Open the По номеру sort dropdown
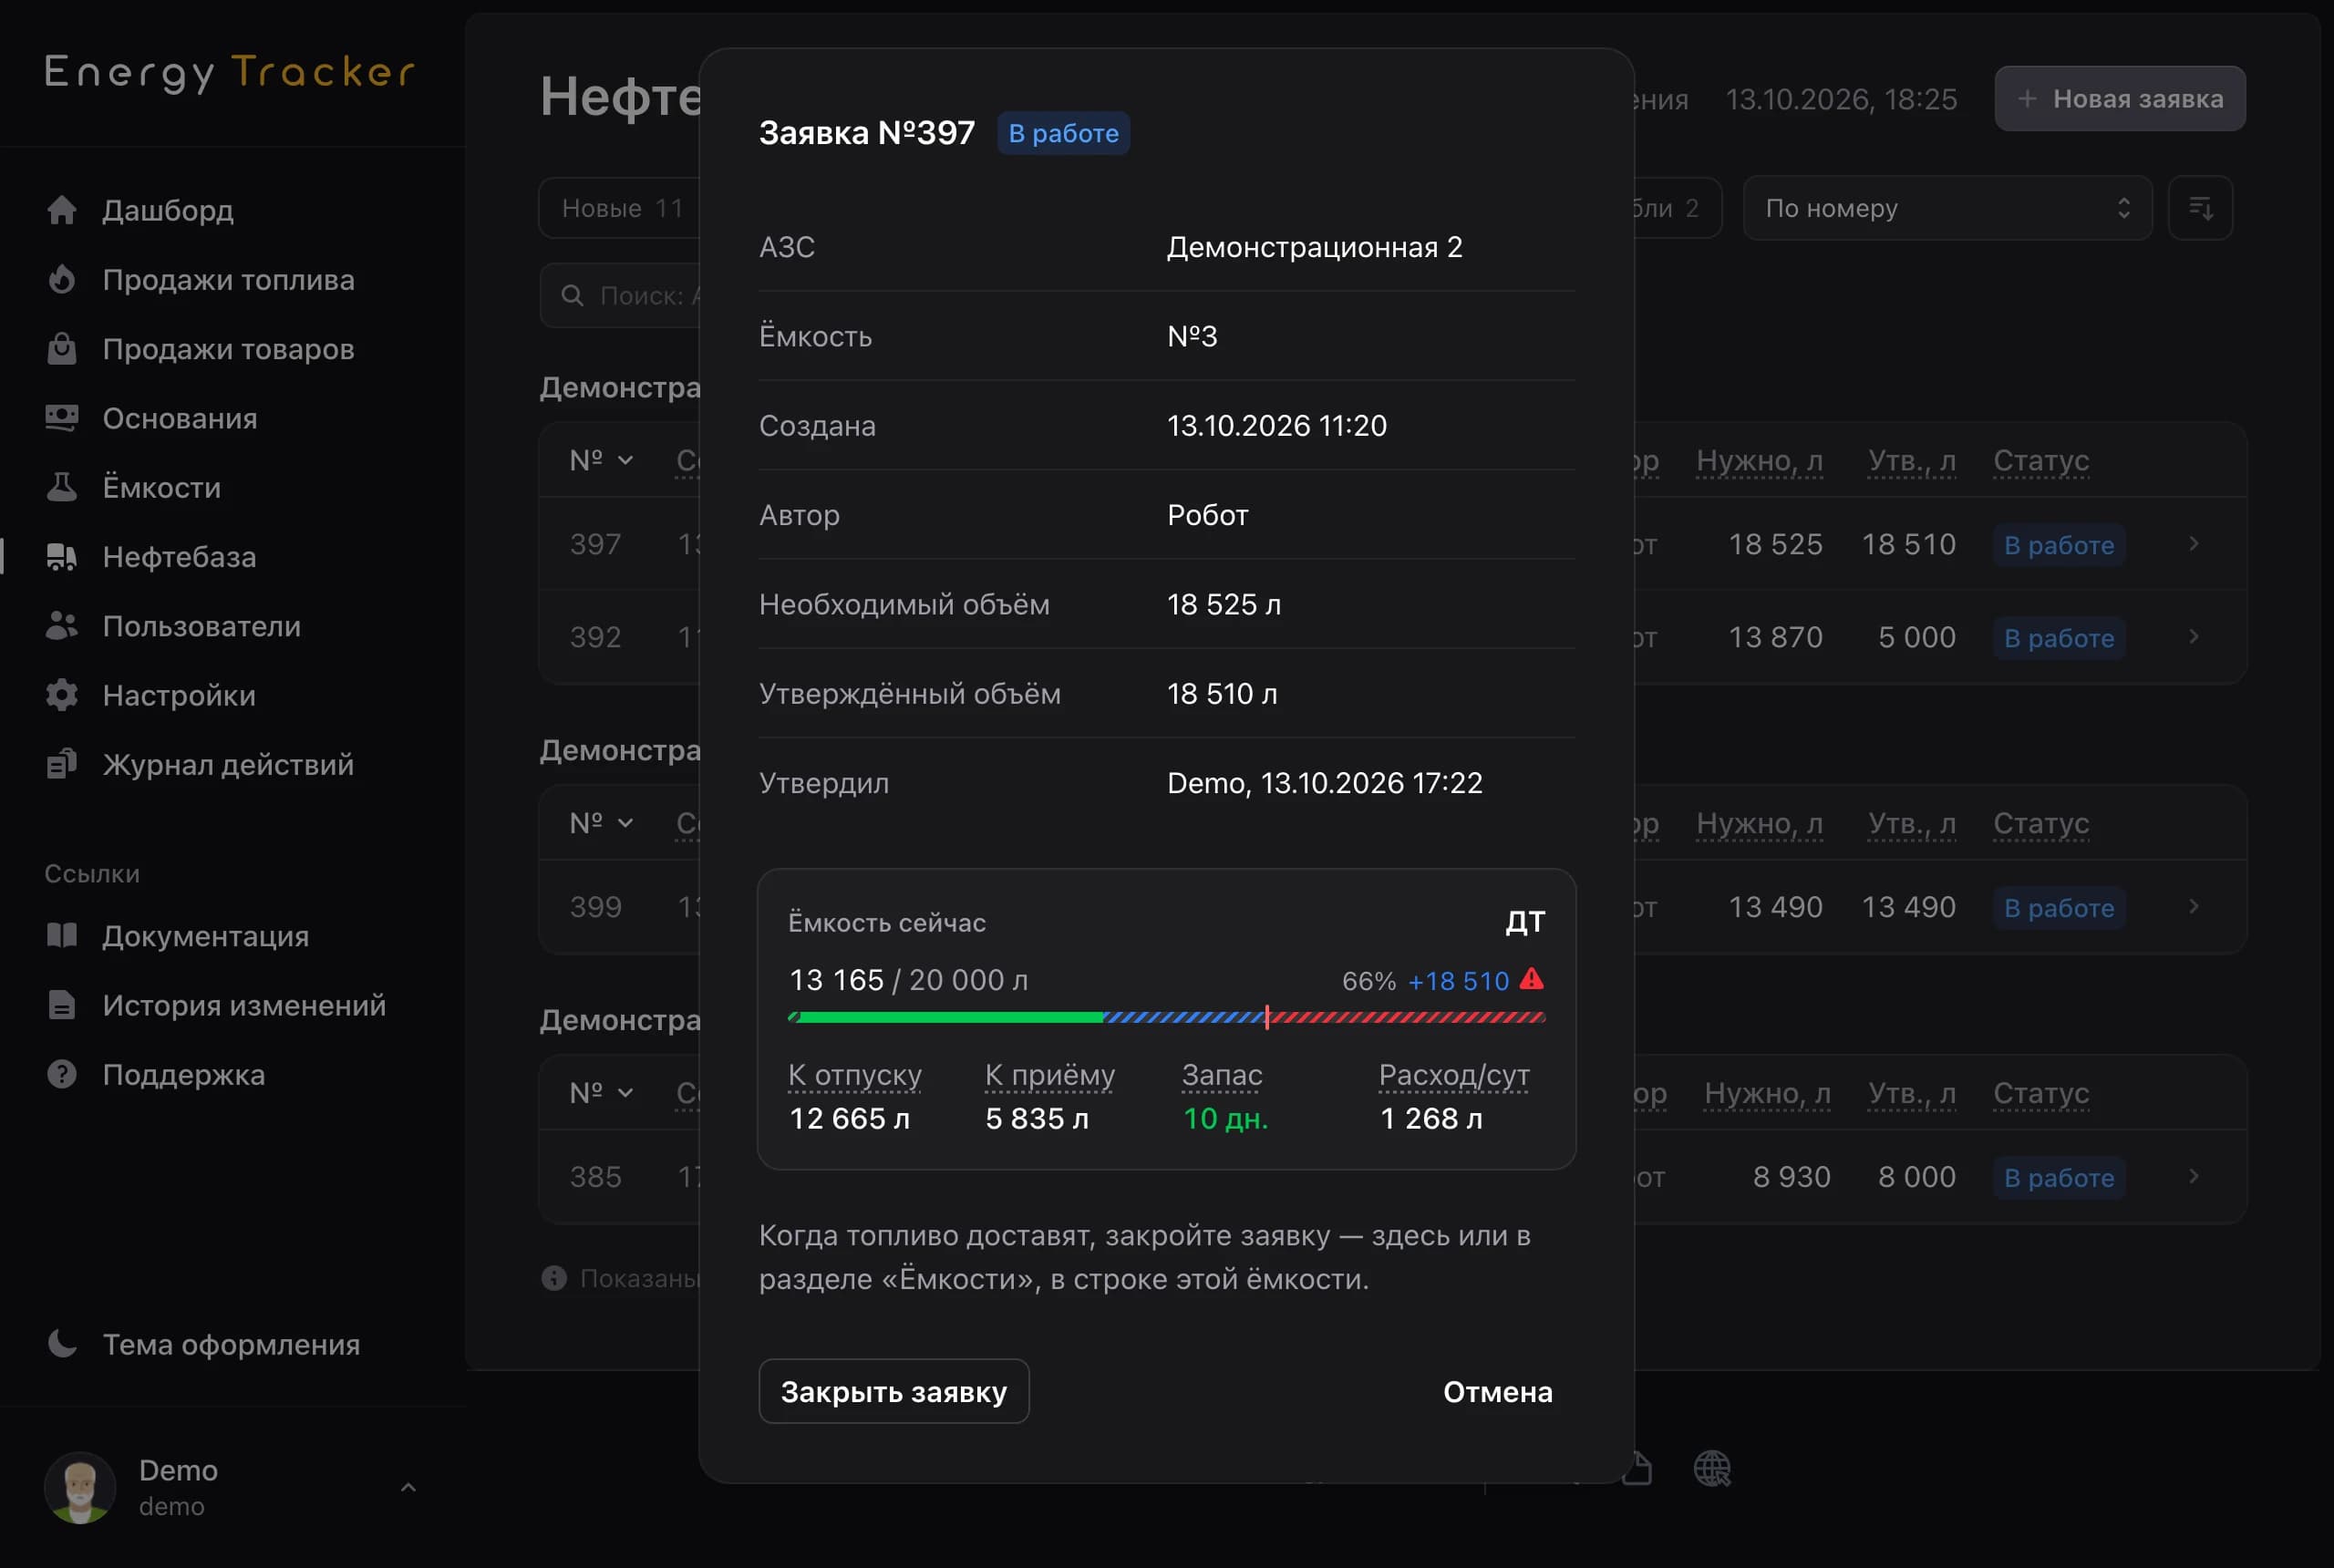This screenshot has width=2334, height=1568. point(1947,208)
